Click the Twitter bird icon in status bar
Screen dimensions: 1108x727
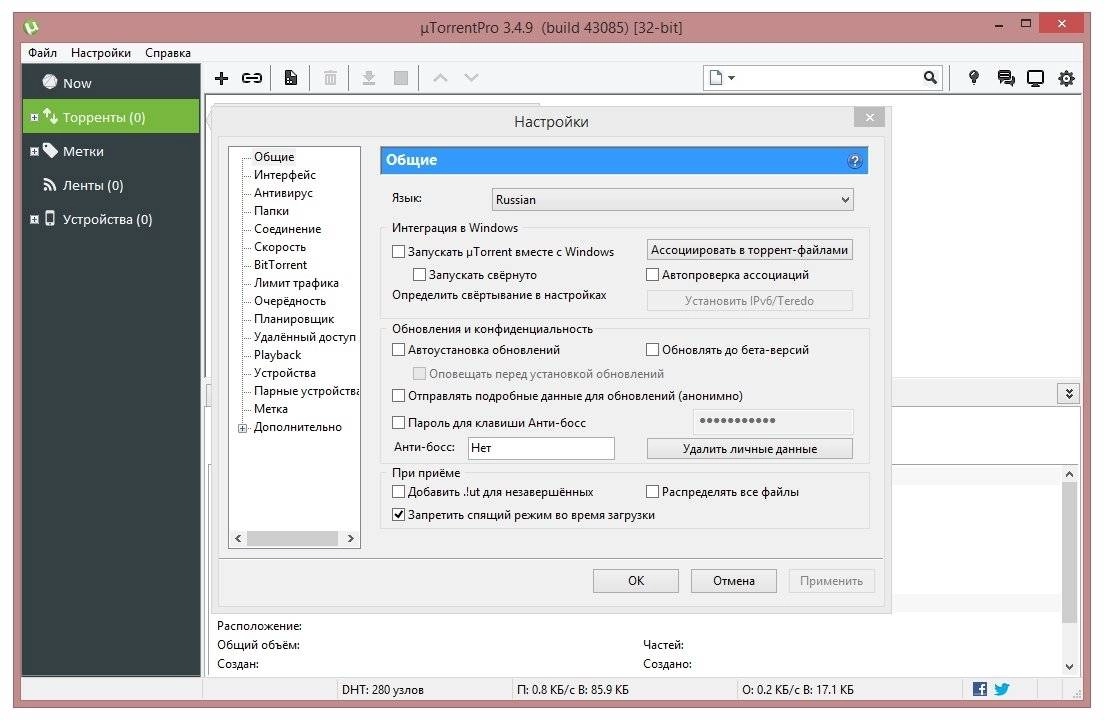(1001, 689)
